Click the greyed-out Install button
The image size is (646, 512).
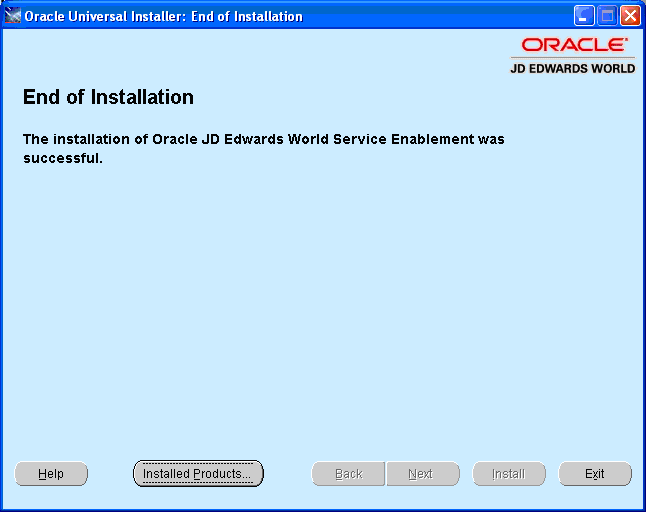(509, 474)
